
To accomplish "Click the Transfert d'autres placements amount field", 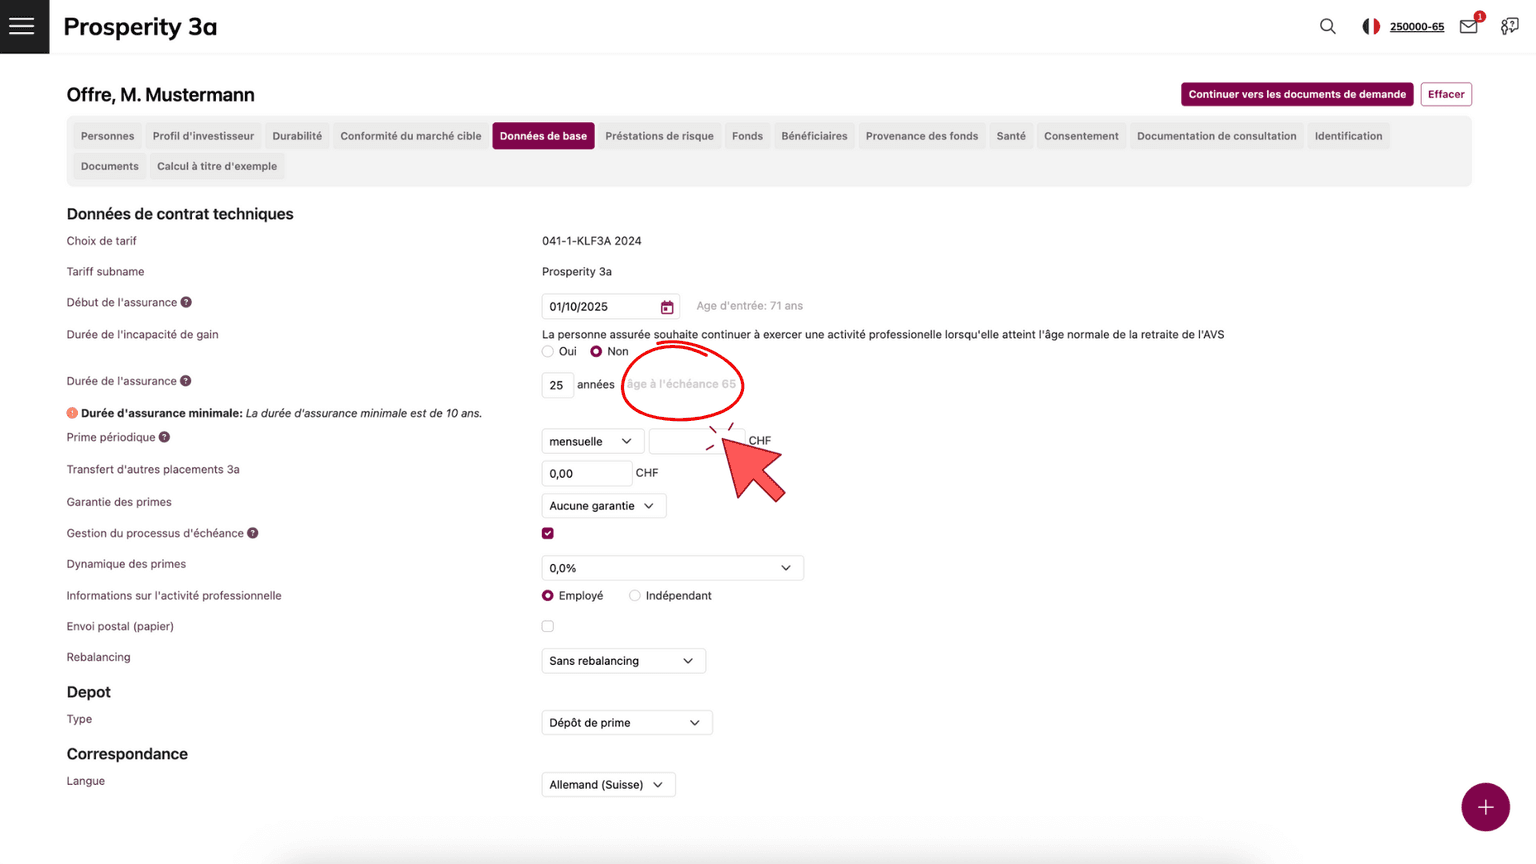I will point(586,473).
